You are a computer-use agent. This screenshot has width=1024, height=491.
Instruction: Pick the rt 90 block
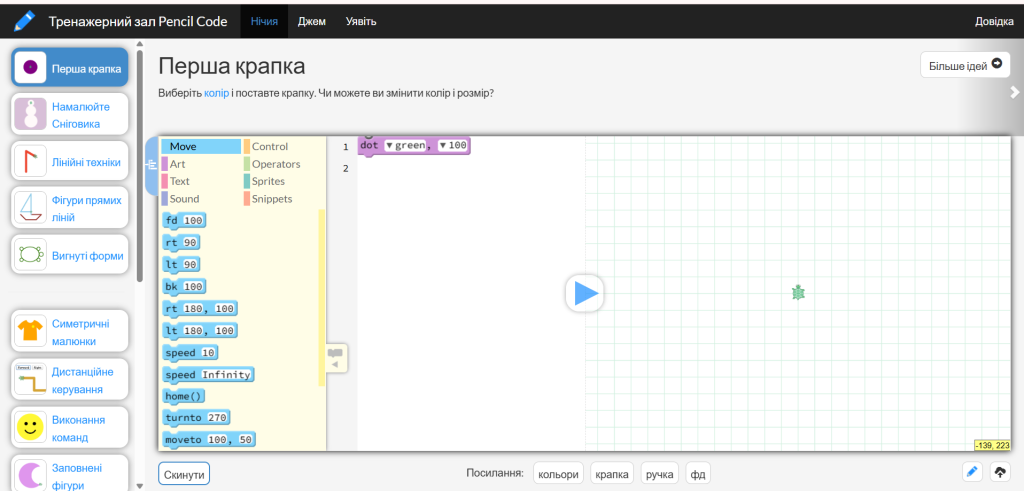click(x=182, y=243)
